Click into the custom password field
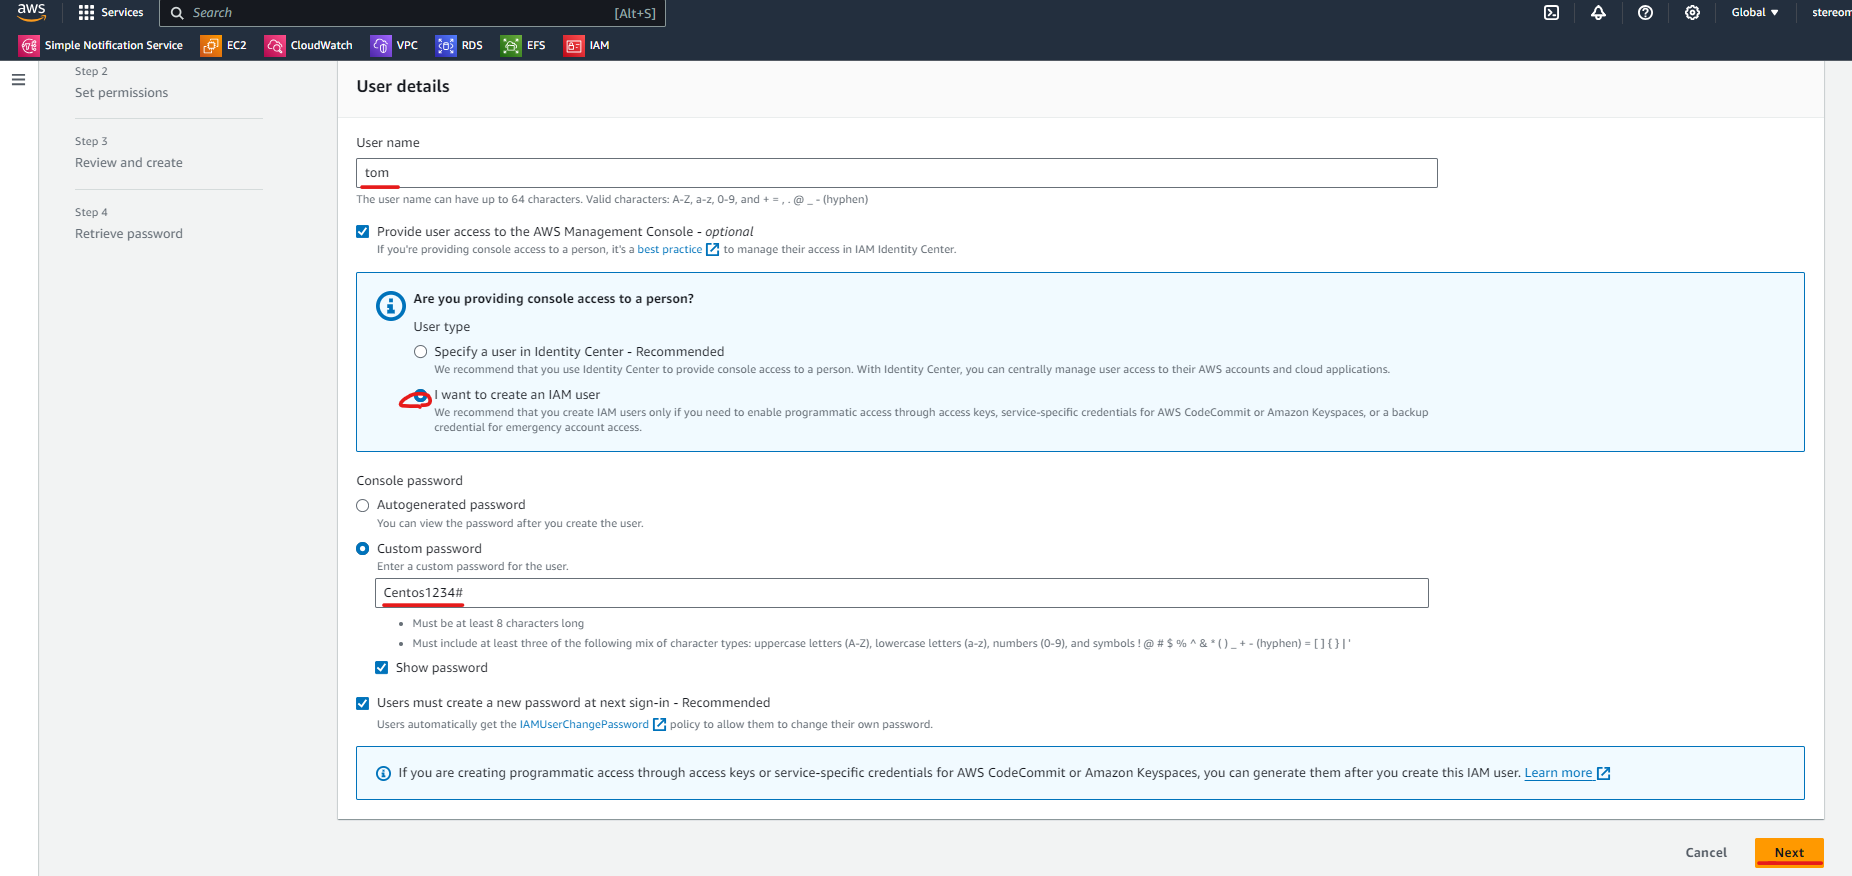 (x=902, y=593)
